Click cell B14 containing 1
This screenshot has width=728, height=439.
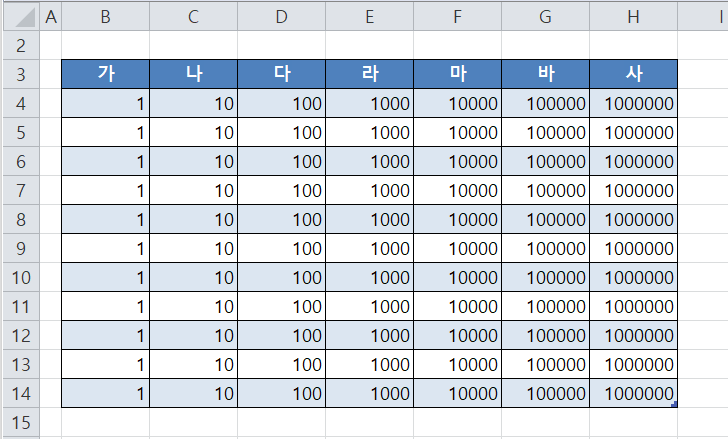(x=105, y=393)
